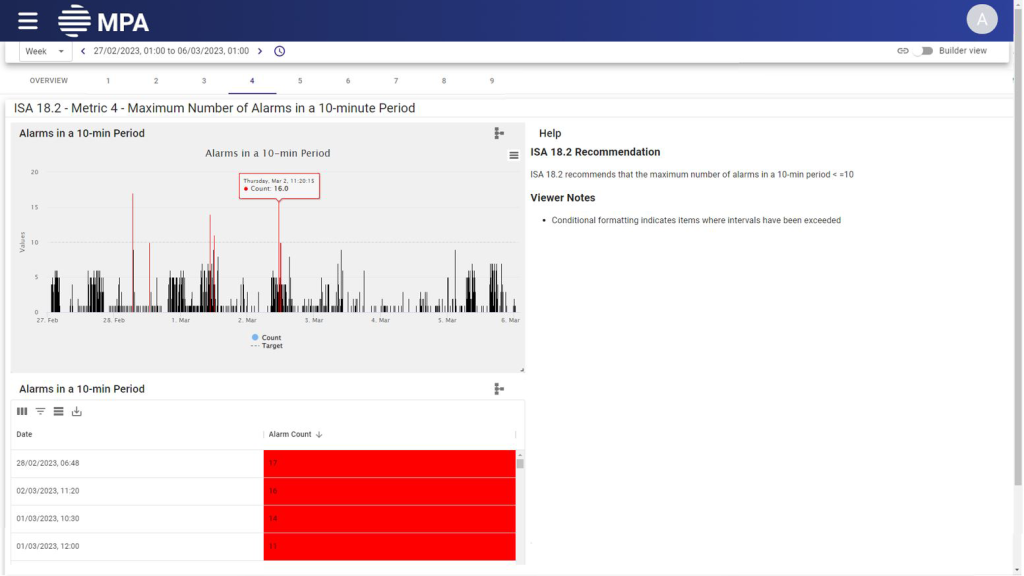Toggle Count series in chart legend
Viewport: 1024px width, 576px height.
pos(266,338)
